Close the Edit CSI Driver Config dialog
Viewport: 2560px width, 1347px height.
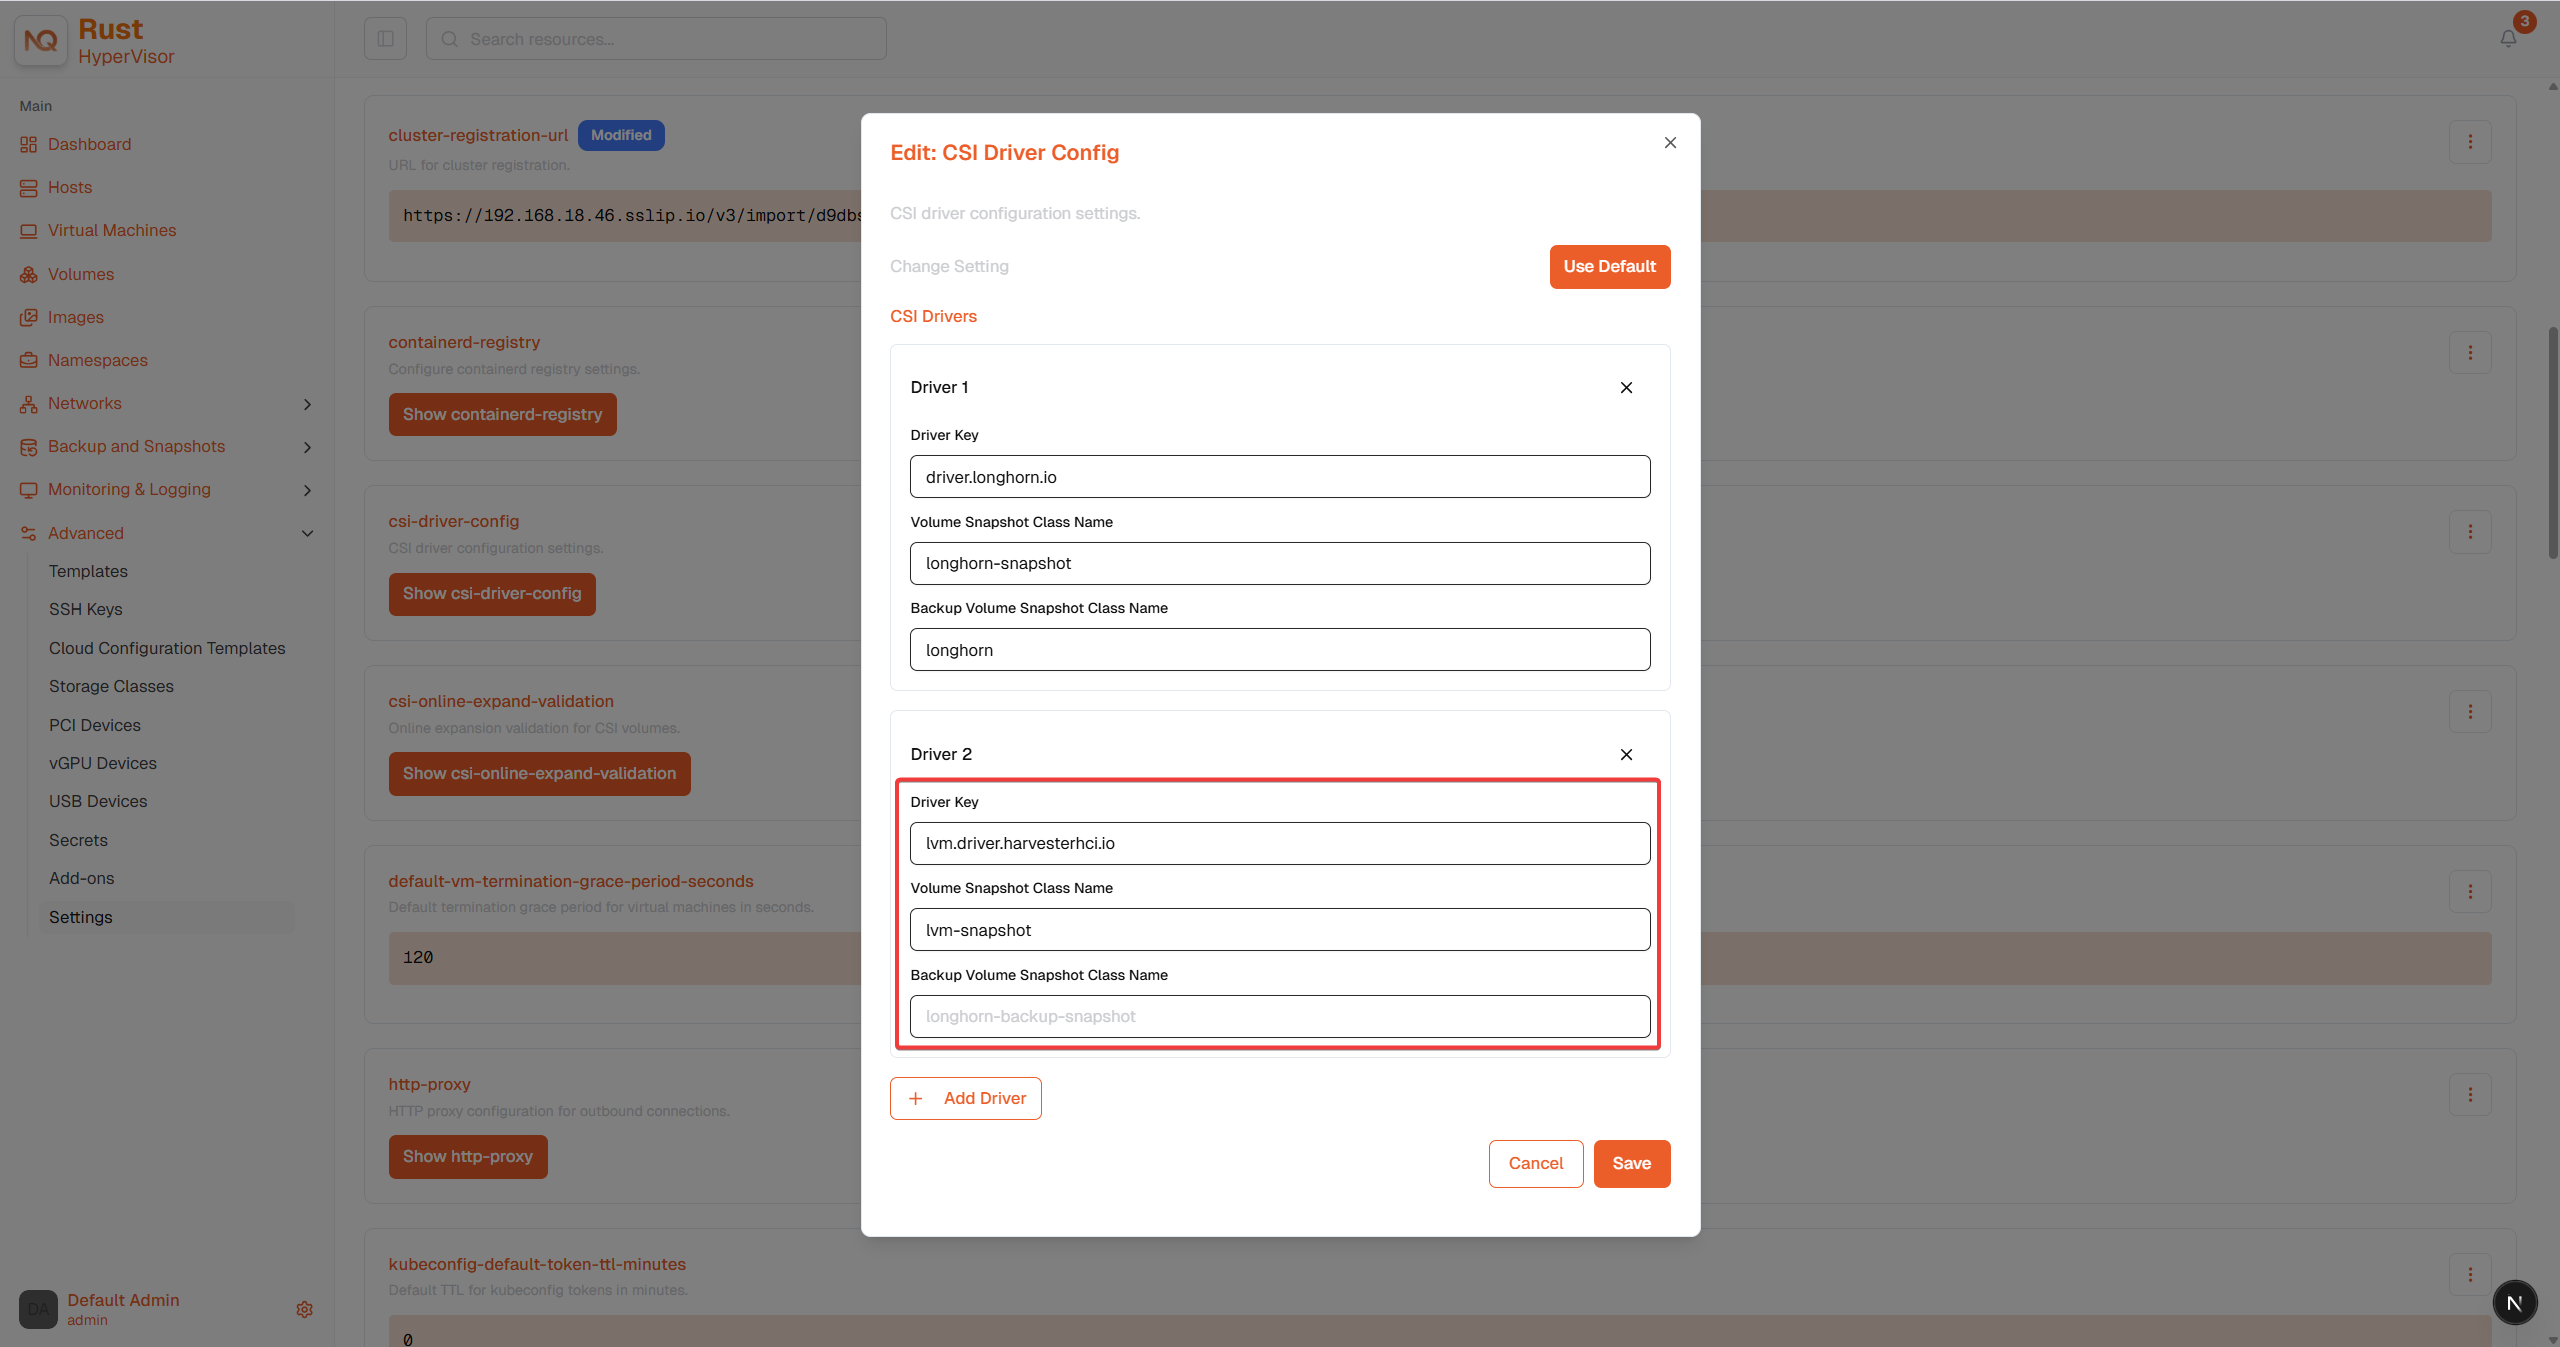pos(1670,143)
